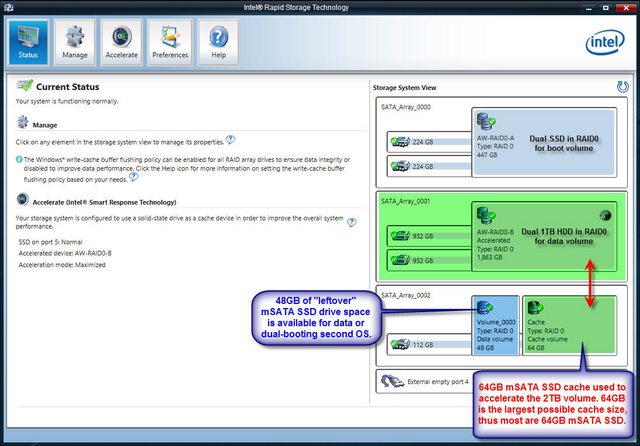Click the Accelerate section icon in status pane
640x446 pixels.
pyautogui.click(x=23, y=199)
